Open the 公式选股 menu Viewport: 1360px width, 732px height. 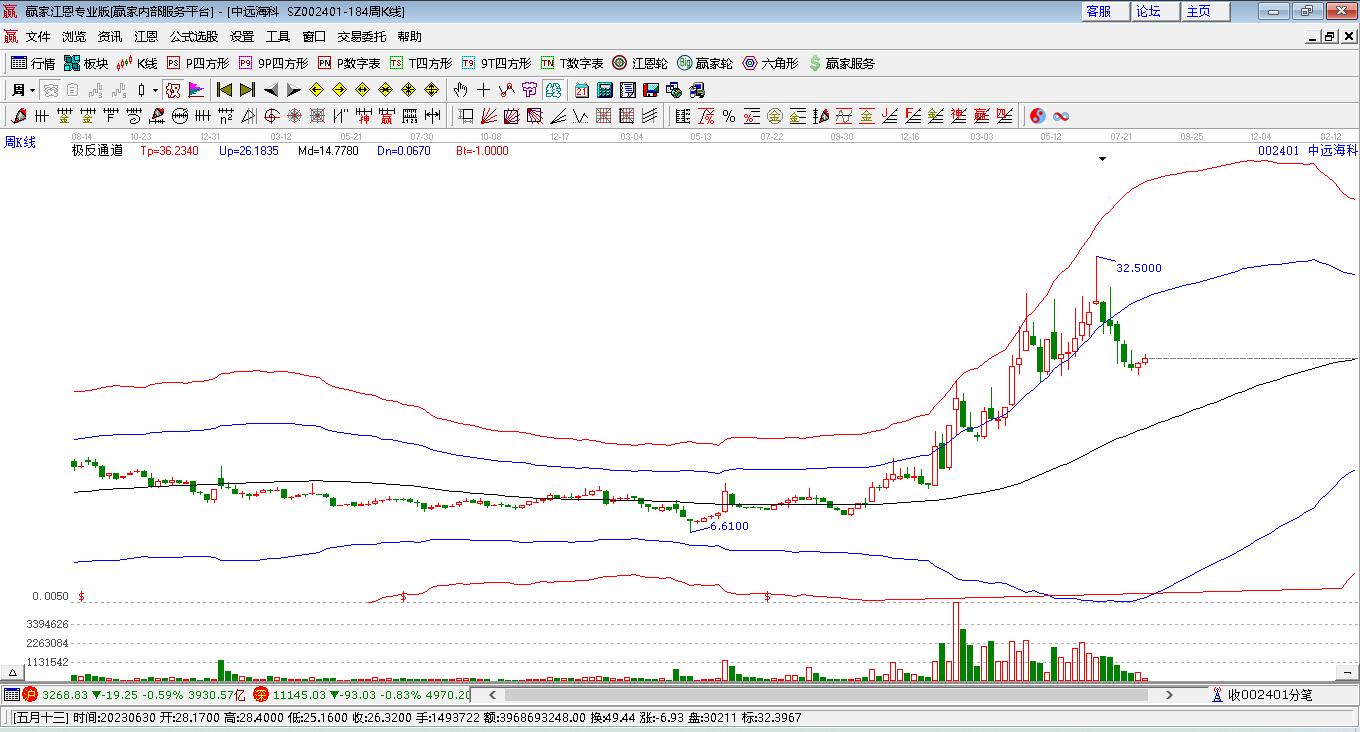(194, 37)
